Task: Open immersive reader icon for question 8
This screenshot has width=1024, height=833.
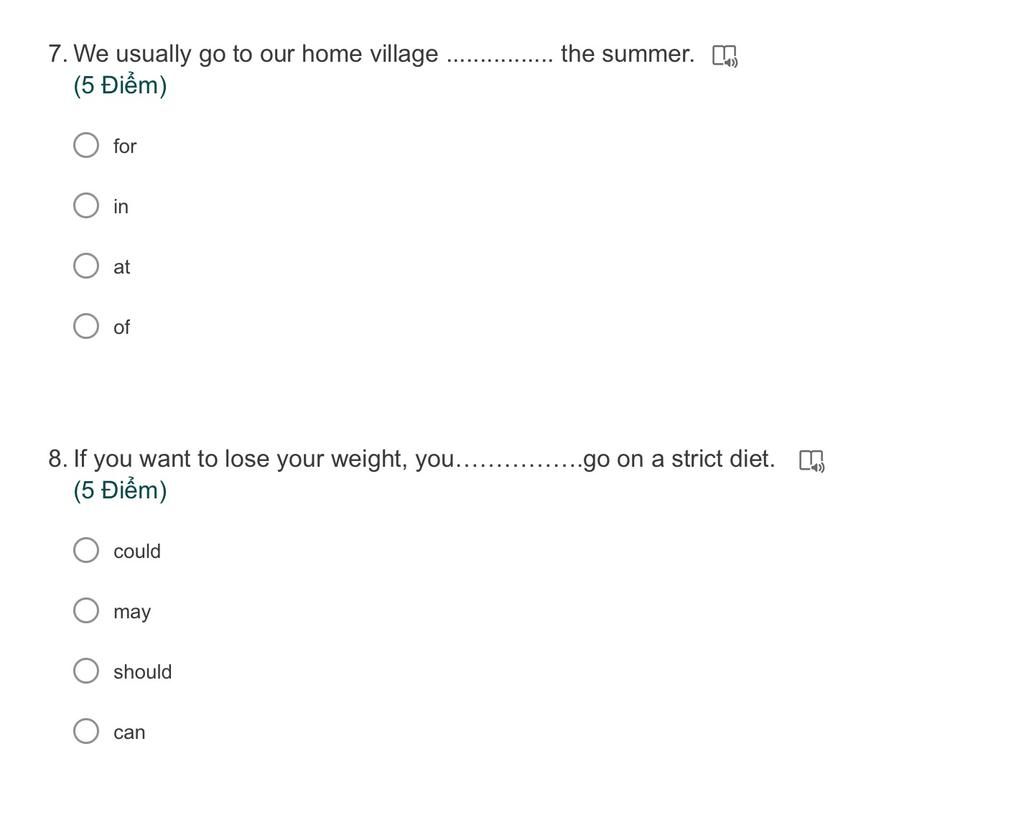Action: 812,461
